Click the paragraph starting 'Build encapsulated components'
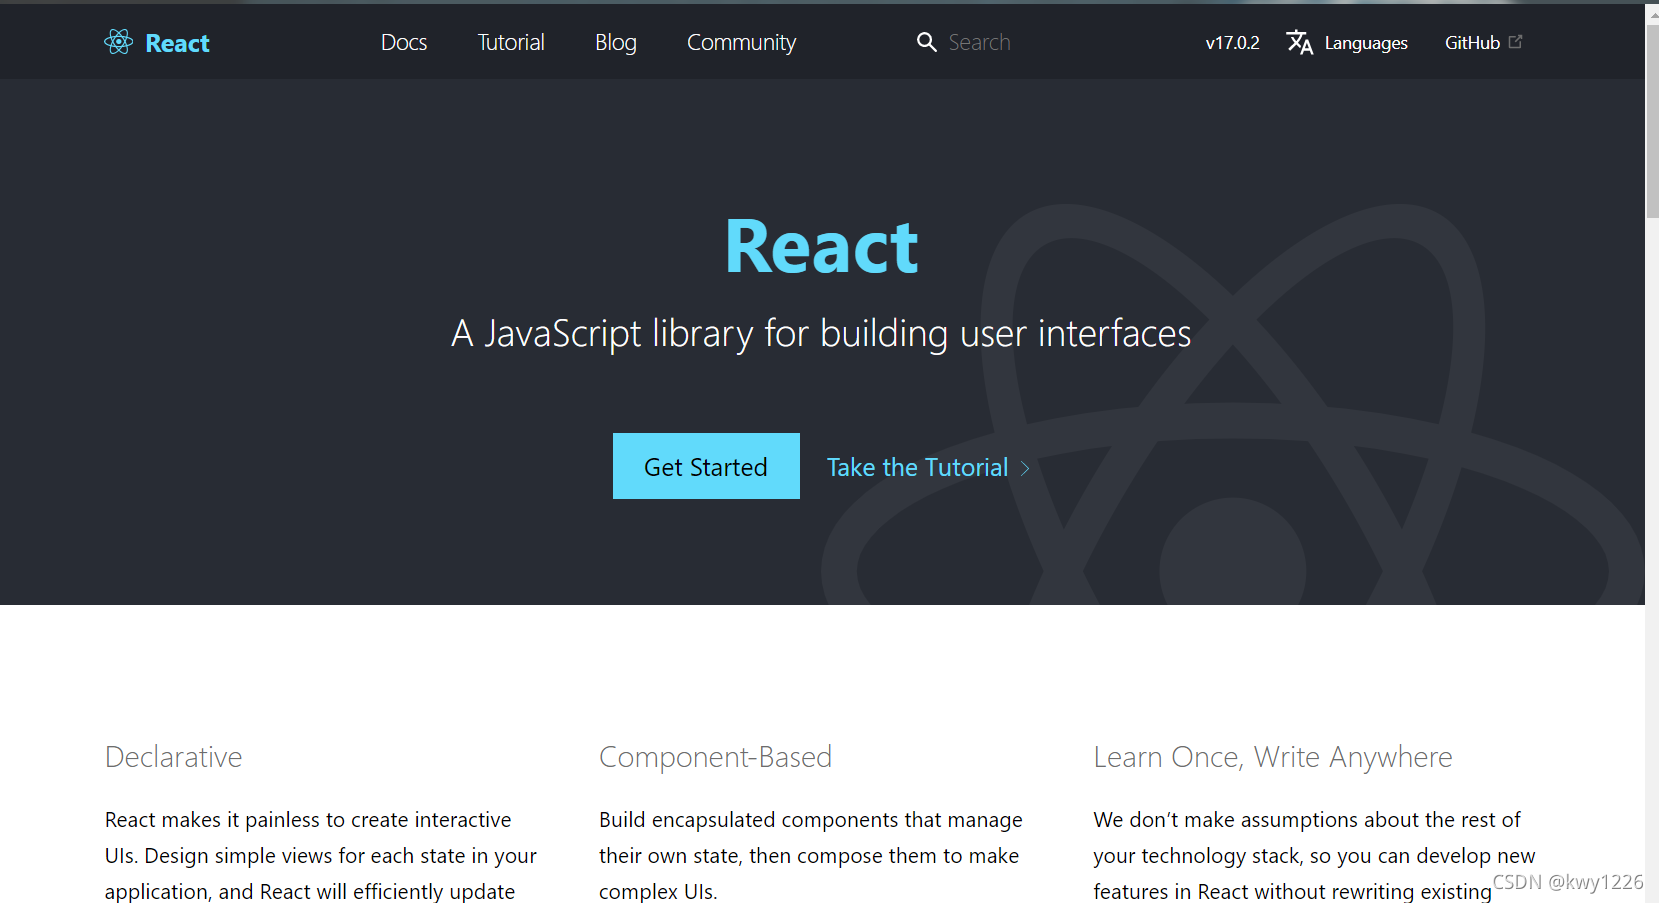 (x=811, y=855)
